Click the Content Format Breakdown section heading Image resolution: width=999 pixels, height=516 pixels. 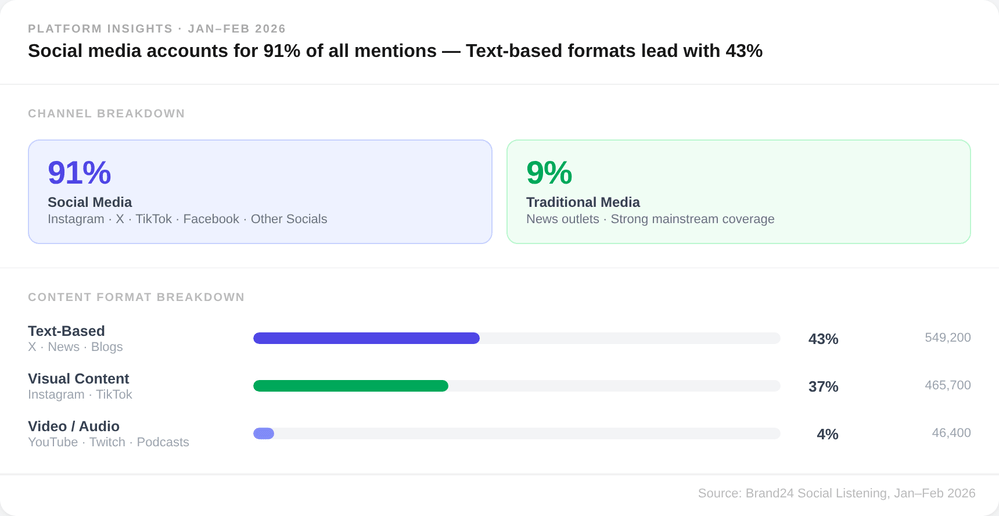pos(136,297)
